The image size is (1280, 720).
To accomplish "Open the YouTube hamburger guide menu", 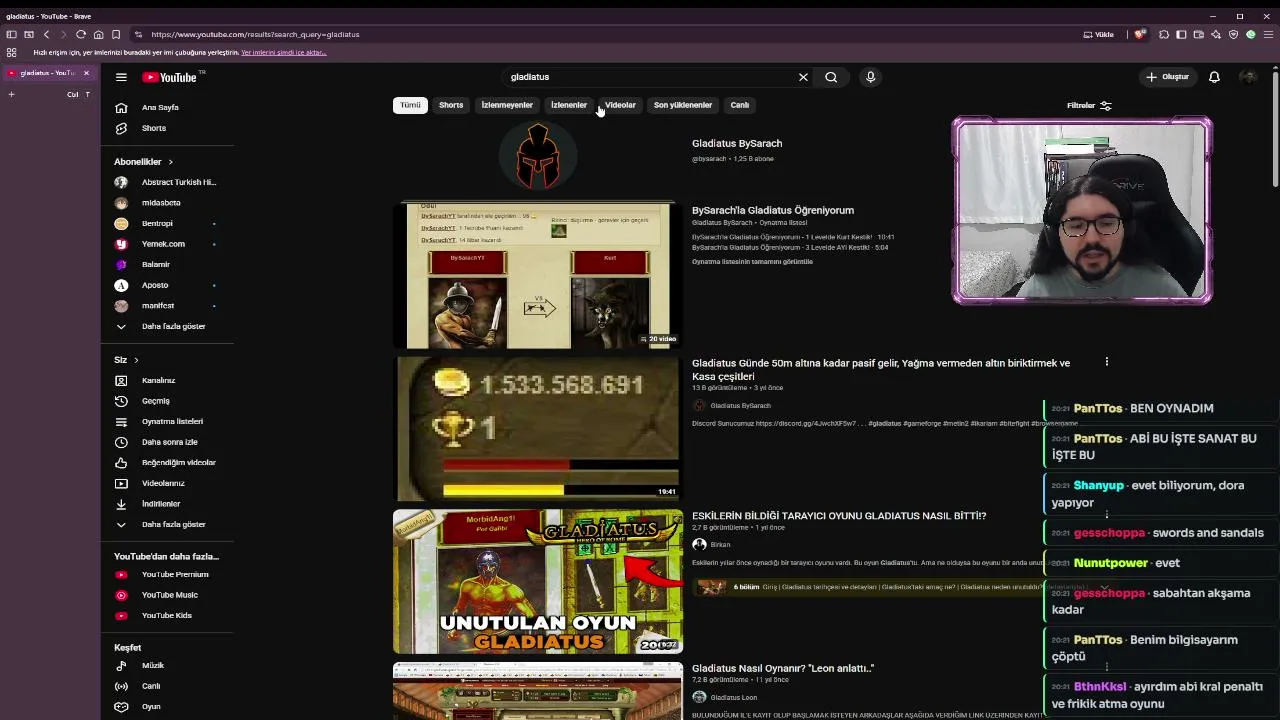I will [x=121, y=77].
